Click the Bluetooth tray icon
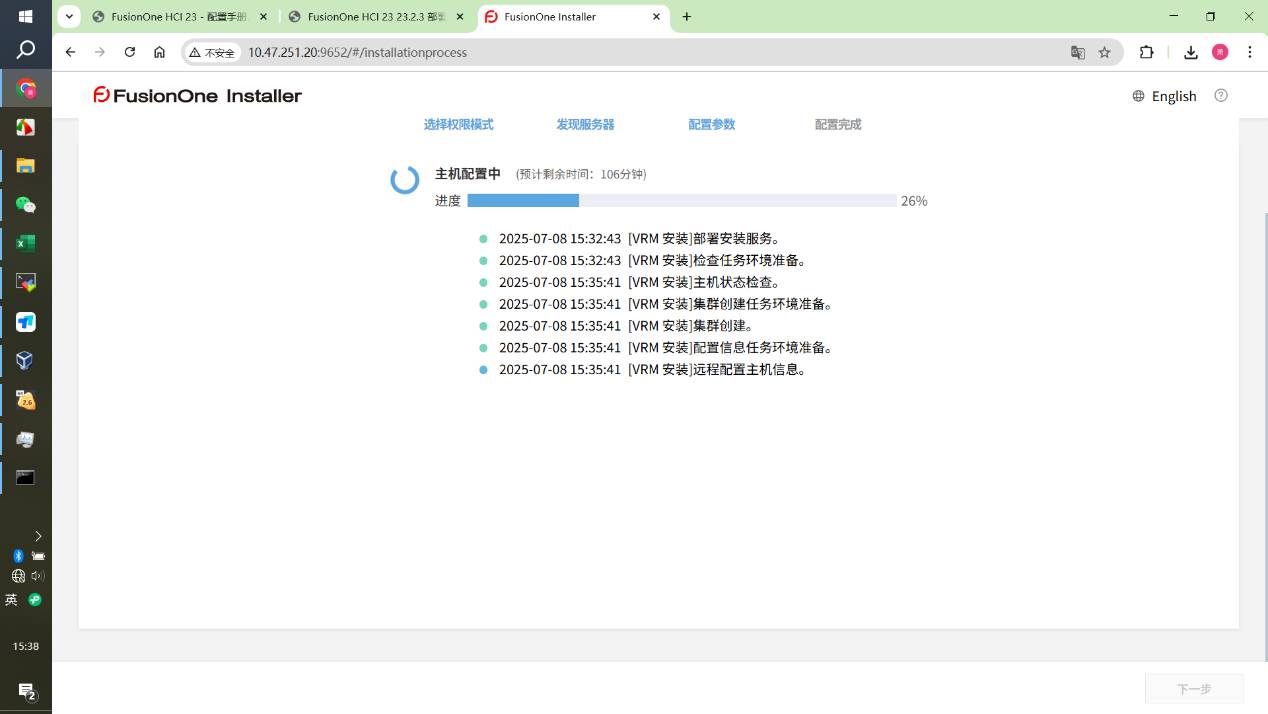The height and width of the screenshot is (714, 1268). click(x=17, y=556)
